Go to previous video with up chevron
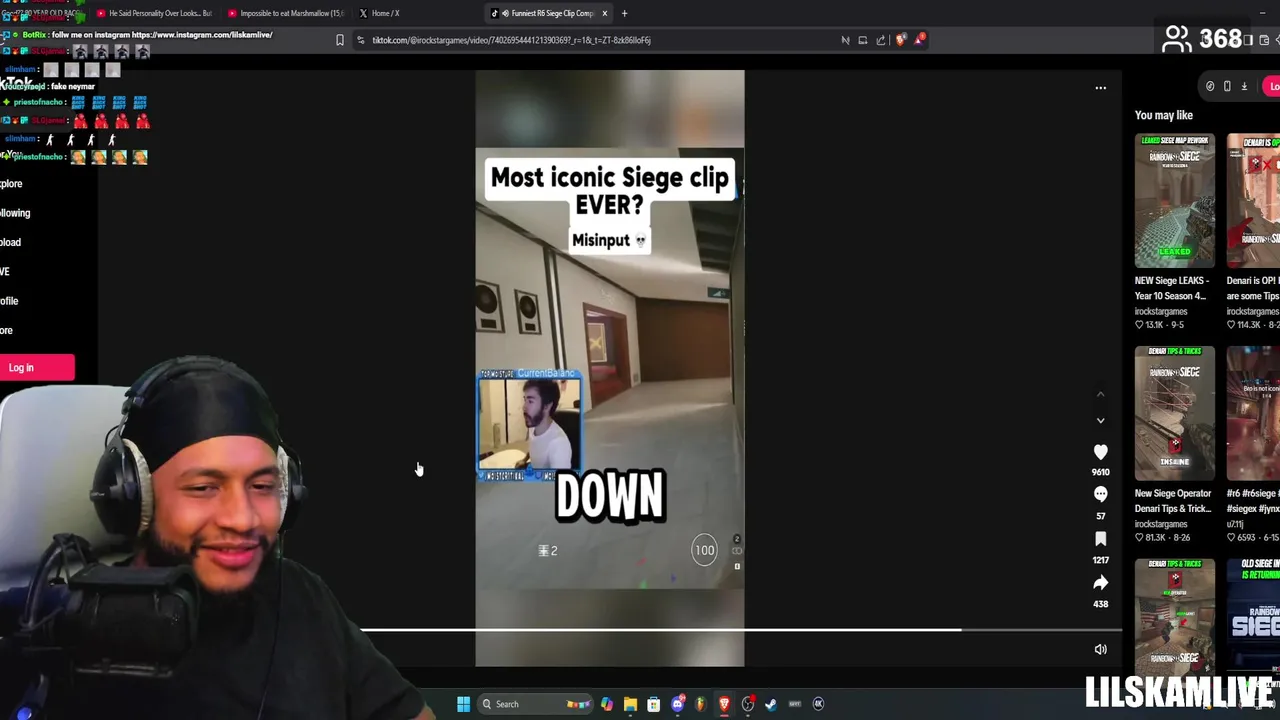Viewport: 1280px width, 720px height. [1100, 395]
